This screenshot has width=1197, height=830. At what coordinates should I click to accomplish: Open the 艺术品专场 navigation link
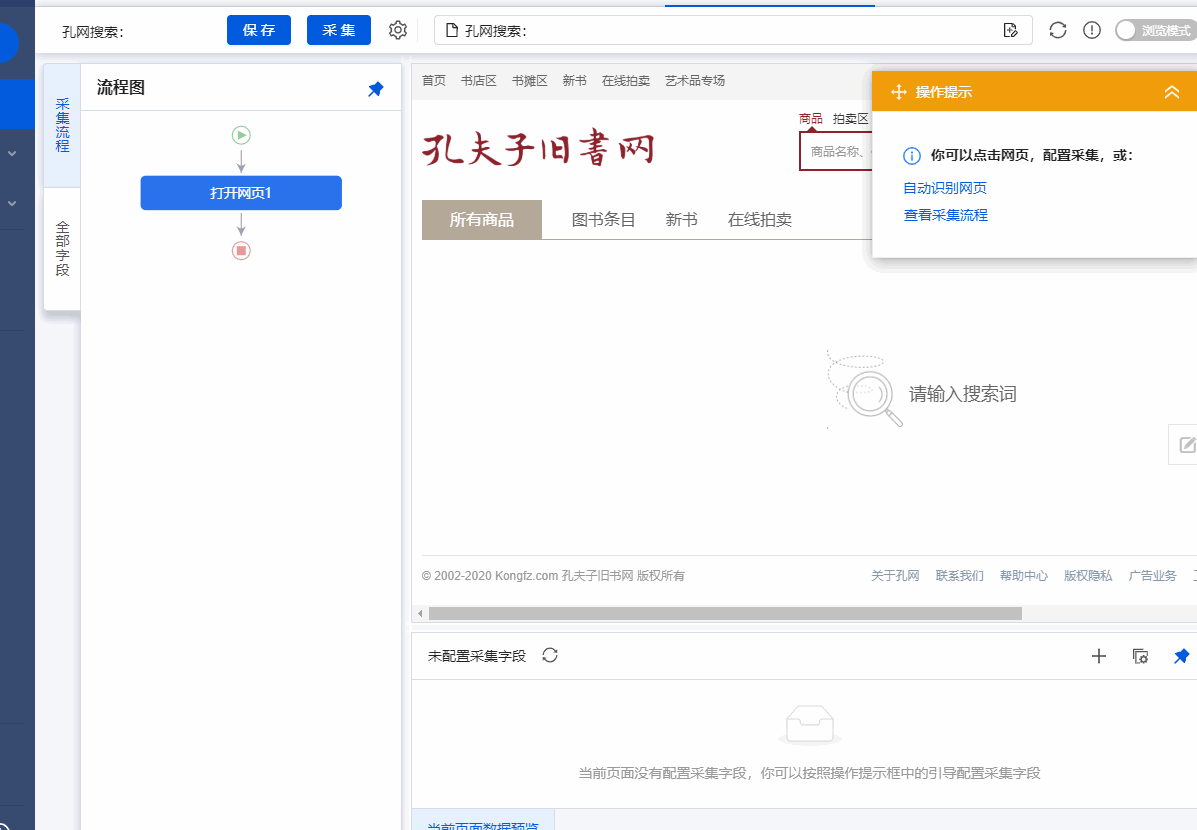tap(695, 81)
